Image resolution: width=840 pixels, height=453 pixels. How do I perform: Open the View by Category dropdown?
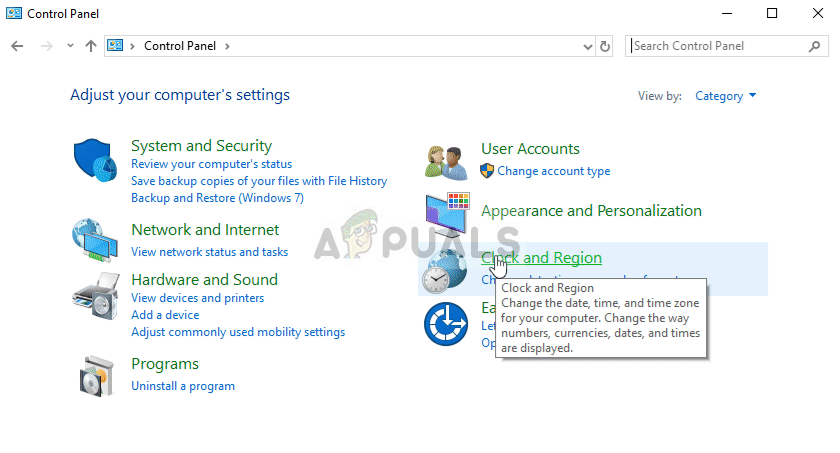click(725, 96)
